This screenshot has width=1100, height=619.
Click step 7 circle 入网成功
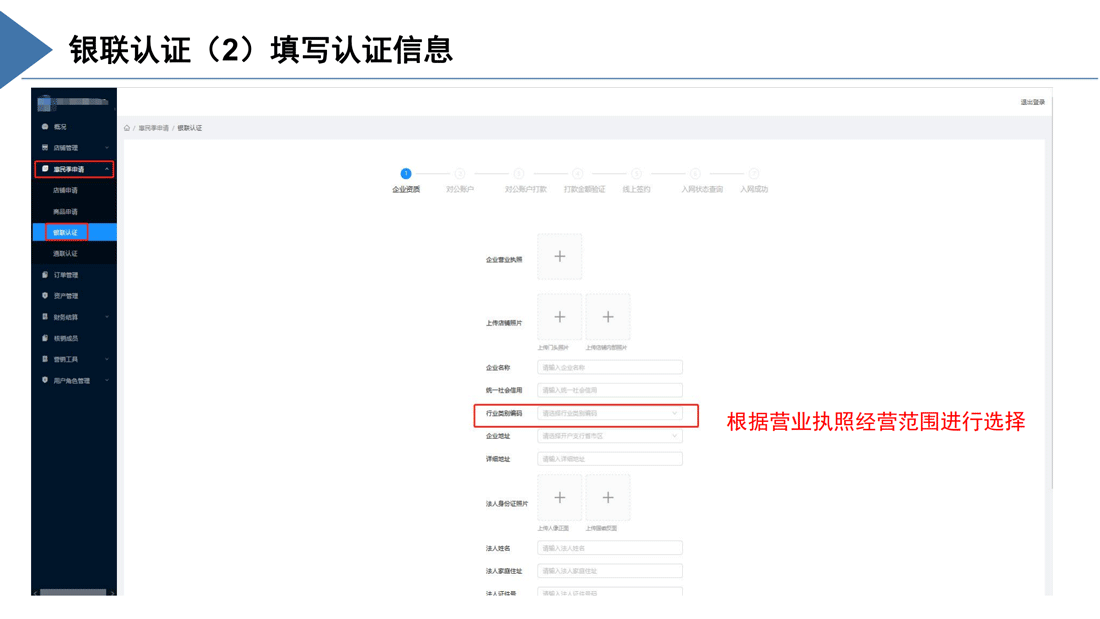click(x=753, y=173)
